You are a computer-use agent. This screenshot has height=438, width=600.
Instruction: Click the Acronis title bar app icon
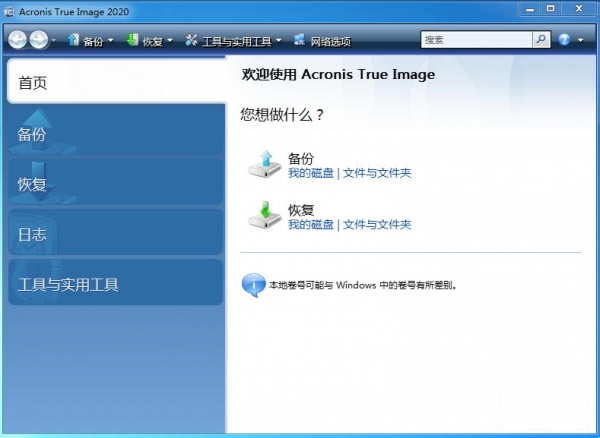[x=9, y=12]
